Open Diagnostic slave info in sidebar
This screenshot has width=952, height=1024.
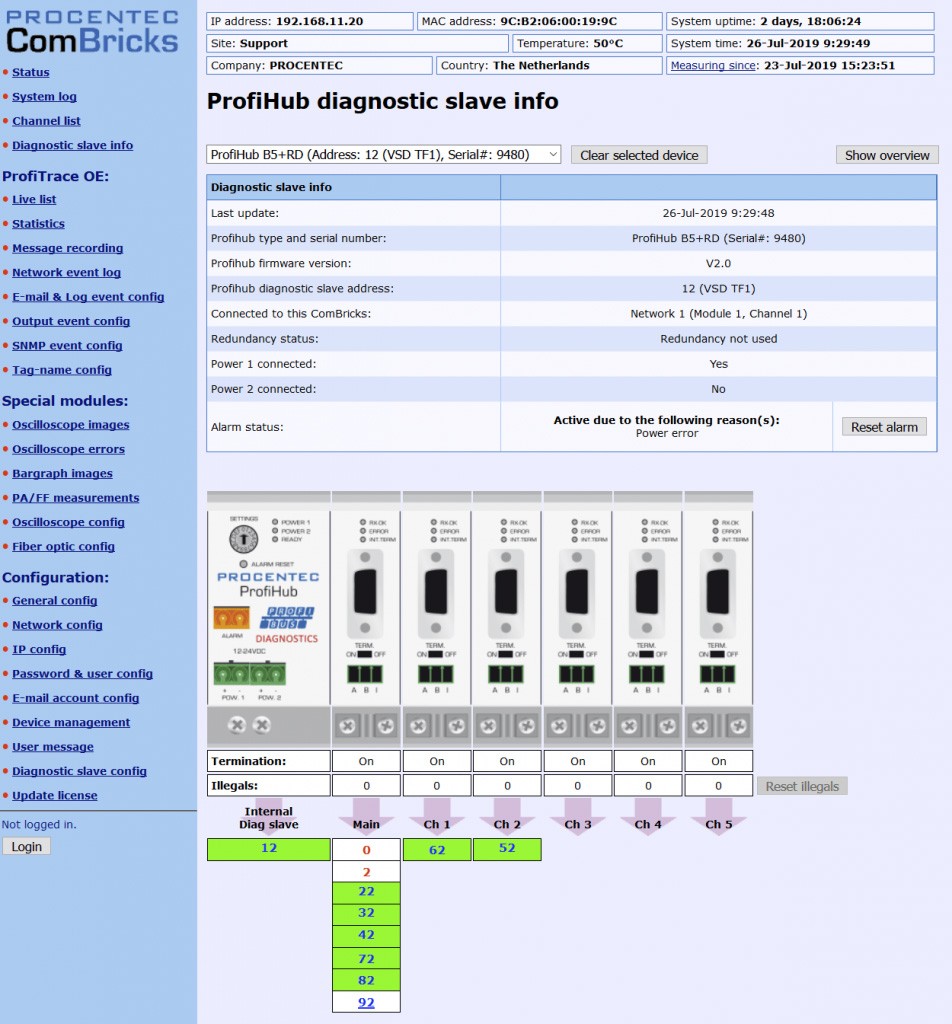point(72,145)
